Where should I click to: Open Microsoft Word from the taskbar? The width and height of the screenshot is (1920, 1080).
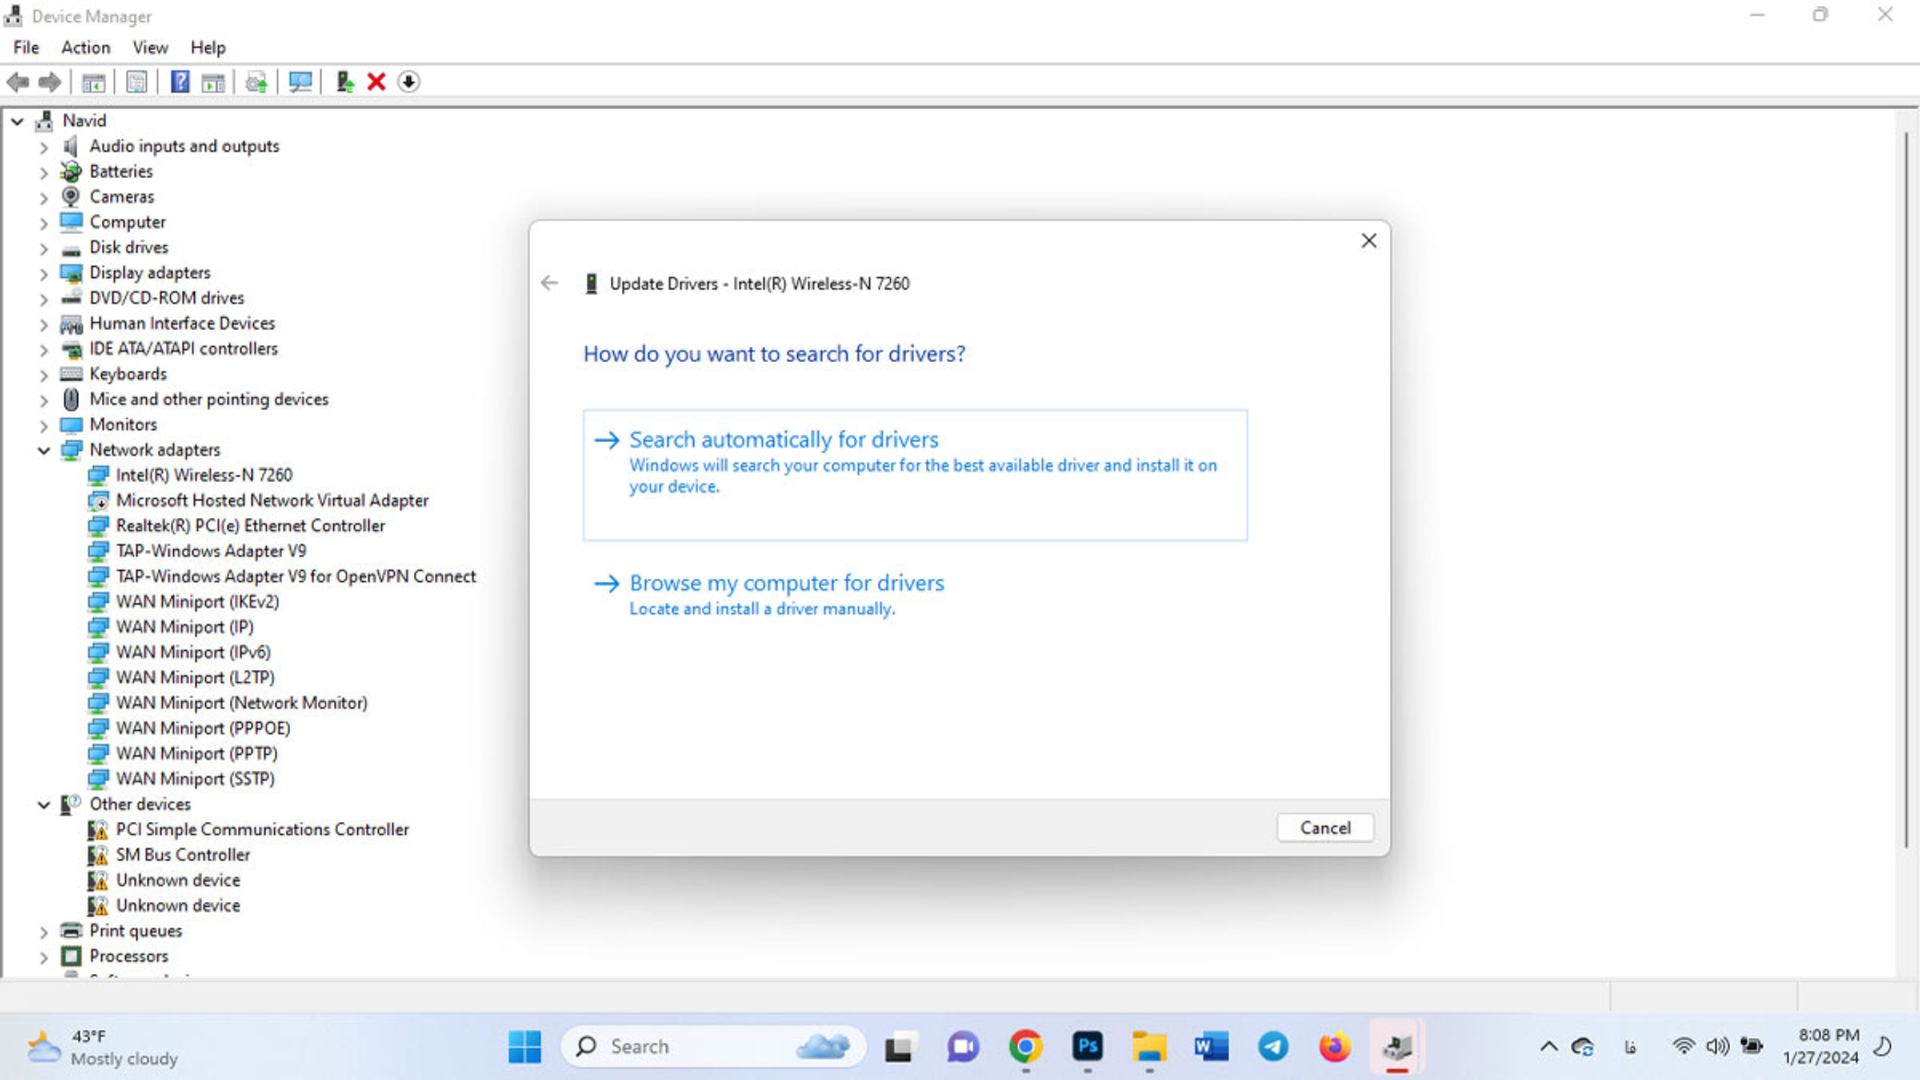point(1211,1047)
